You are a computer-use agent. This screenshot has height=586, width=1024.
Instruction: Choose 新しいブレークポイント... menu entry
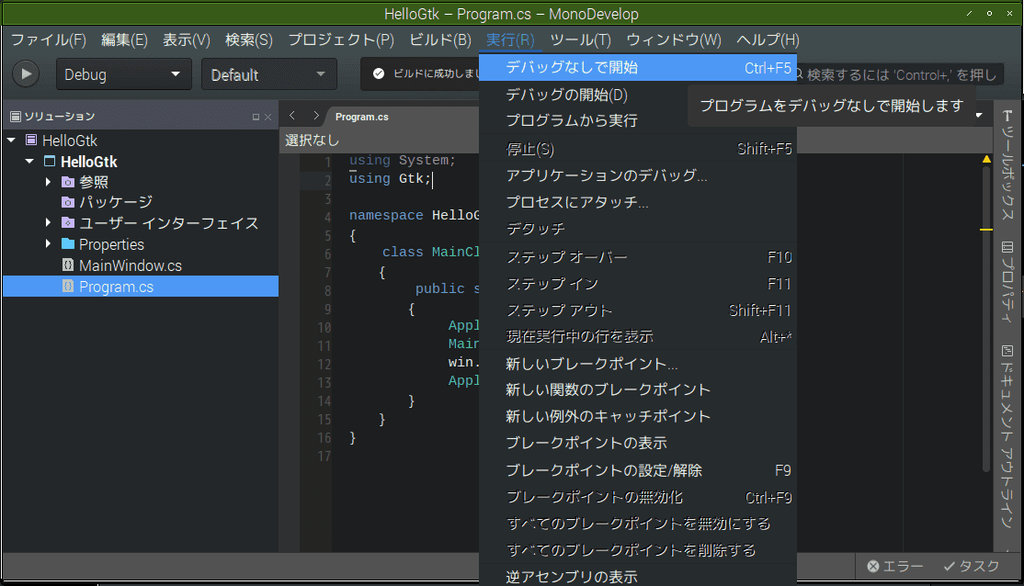pyautogui.click(x=638, y=363)
